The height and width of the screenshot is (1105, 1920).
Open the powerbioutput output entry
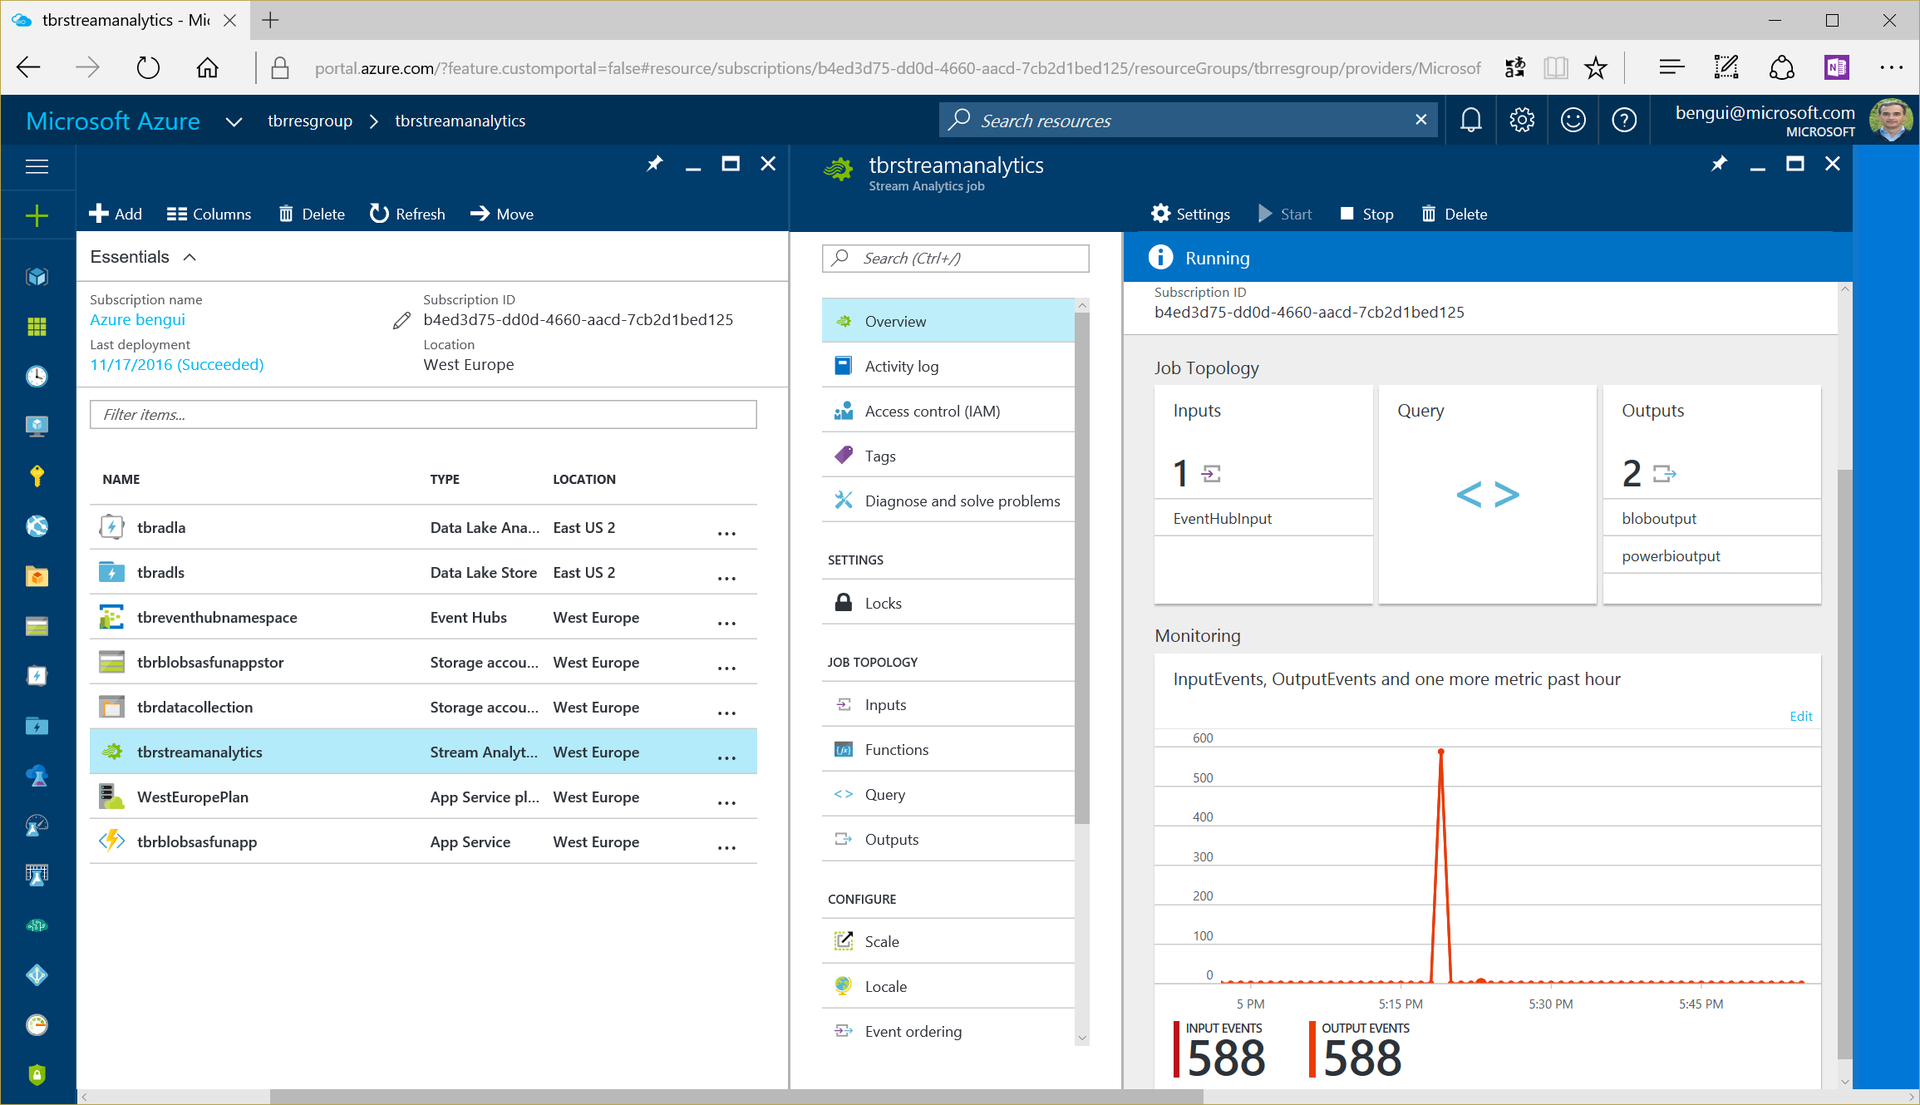1711,556
